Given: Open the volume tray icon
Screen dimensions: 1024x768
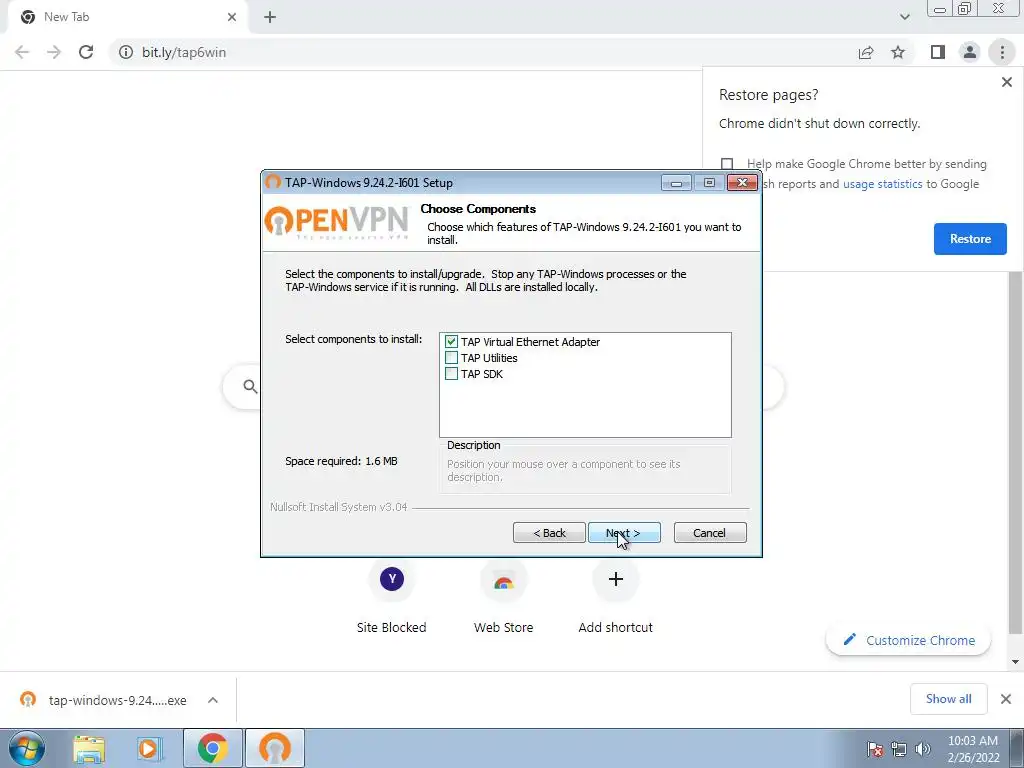Looking at the screenshot, I should pyautogui.click(x=923, y=749).
